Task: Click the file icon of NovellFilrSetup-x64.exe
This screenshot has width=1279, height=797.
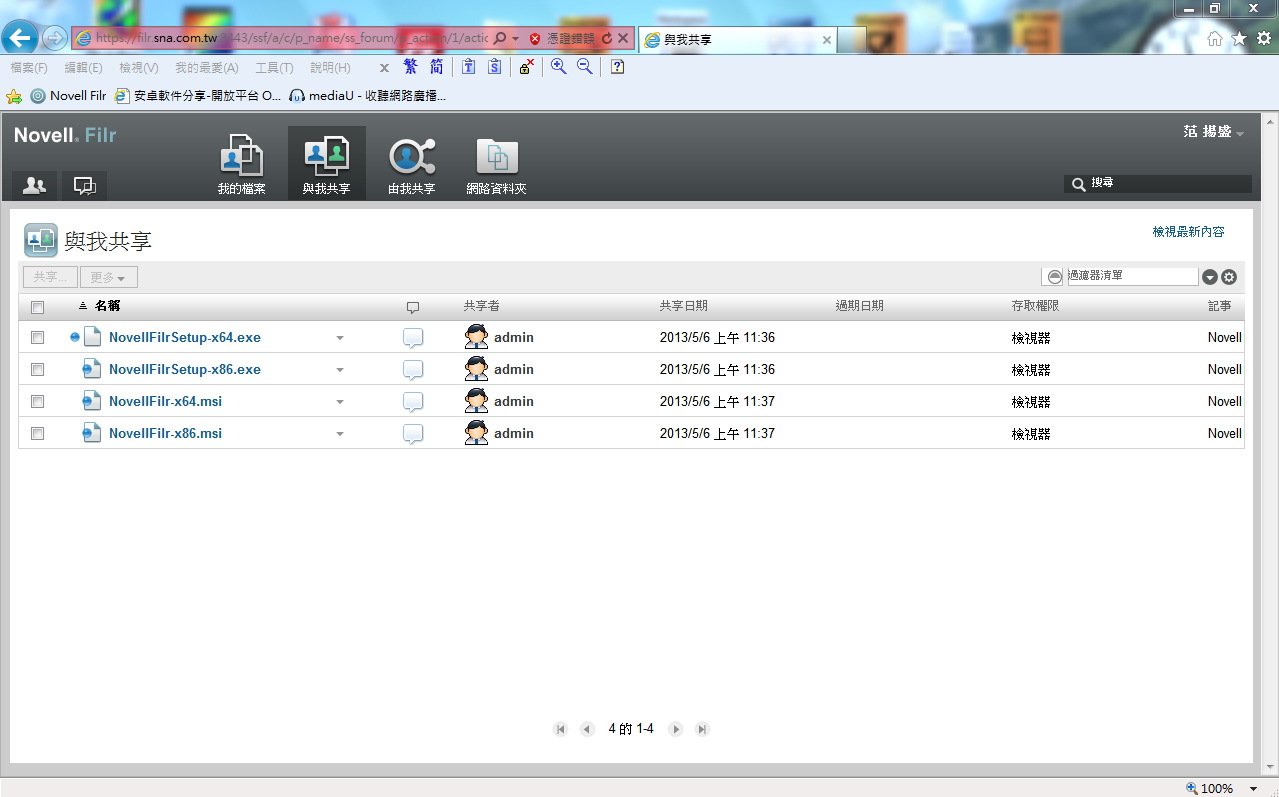Action: 92,337
